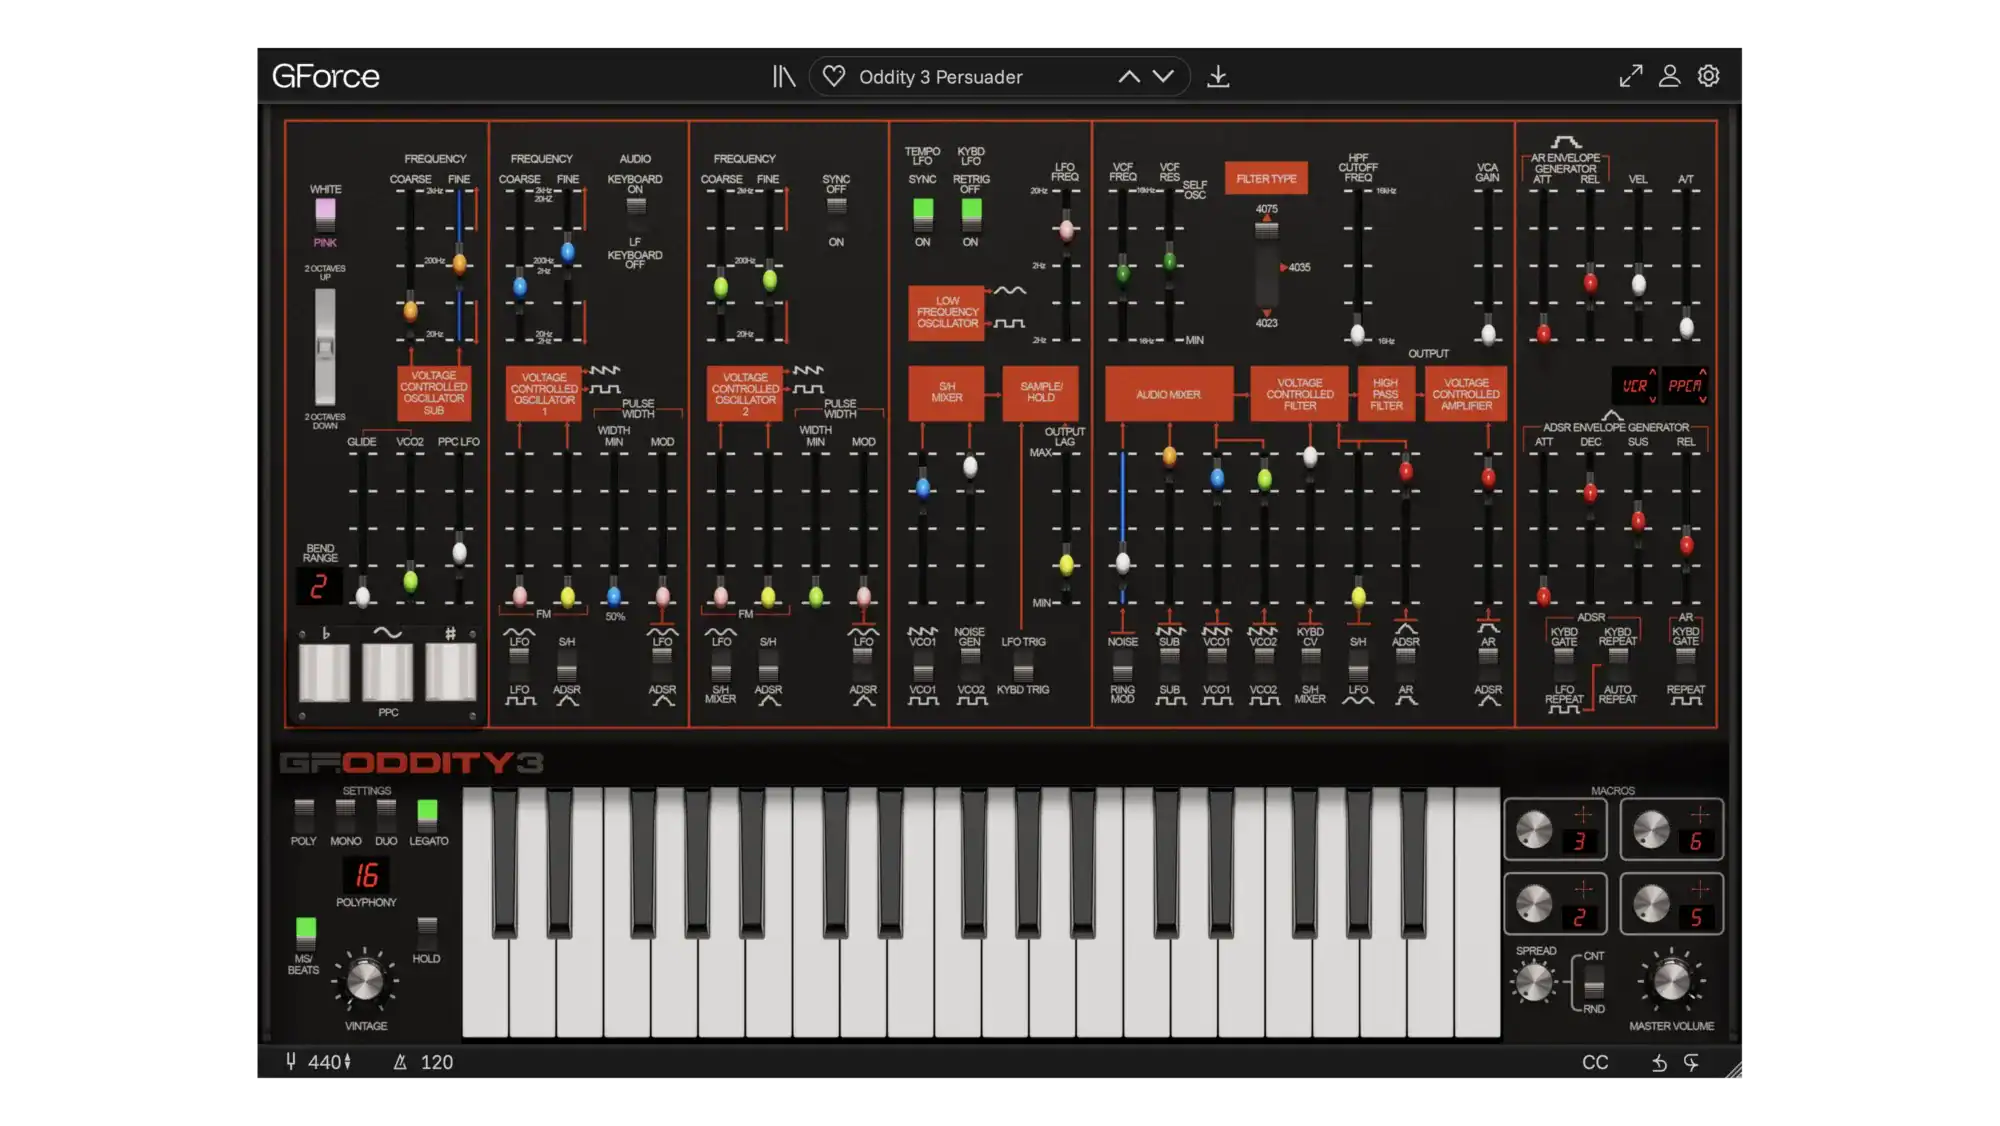Open the settings gear icon
2000x1126 pixels.
1709,76
